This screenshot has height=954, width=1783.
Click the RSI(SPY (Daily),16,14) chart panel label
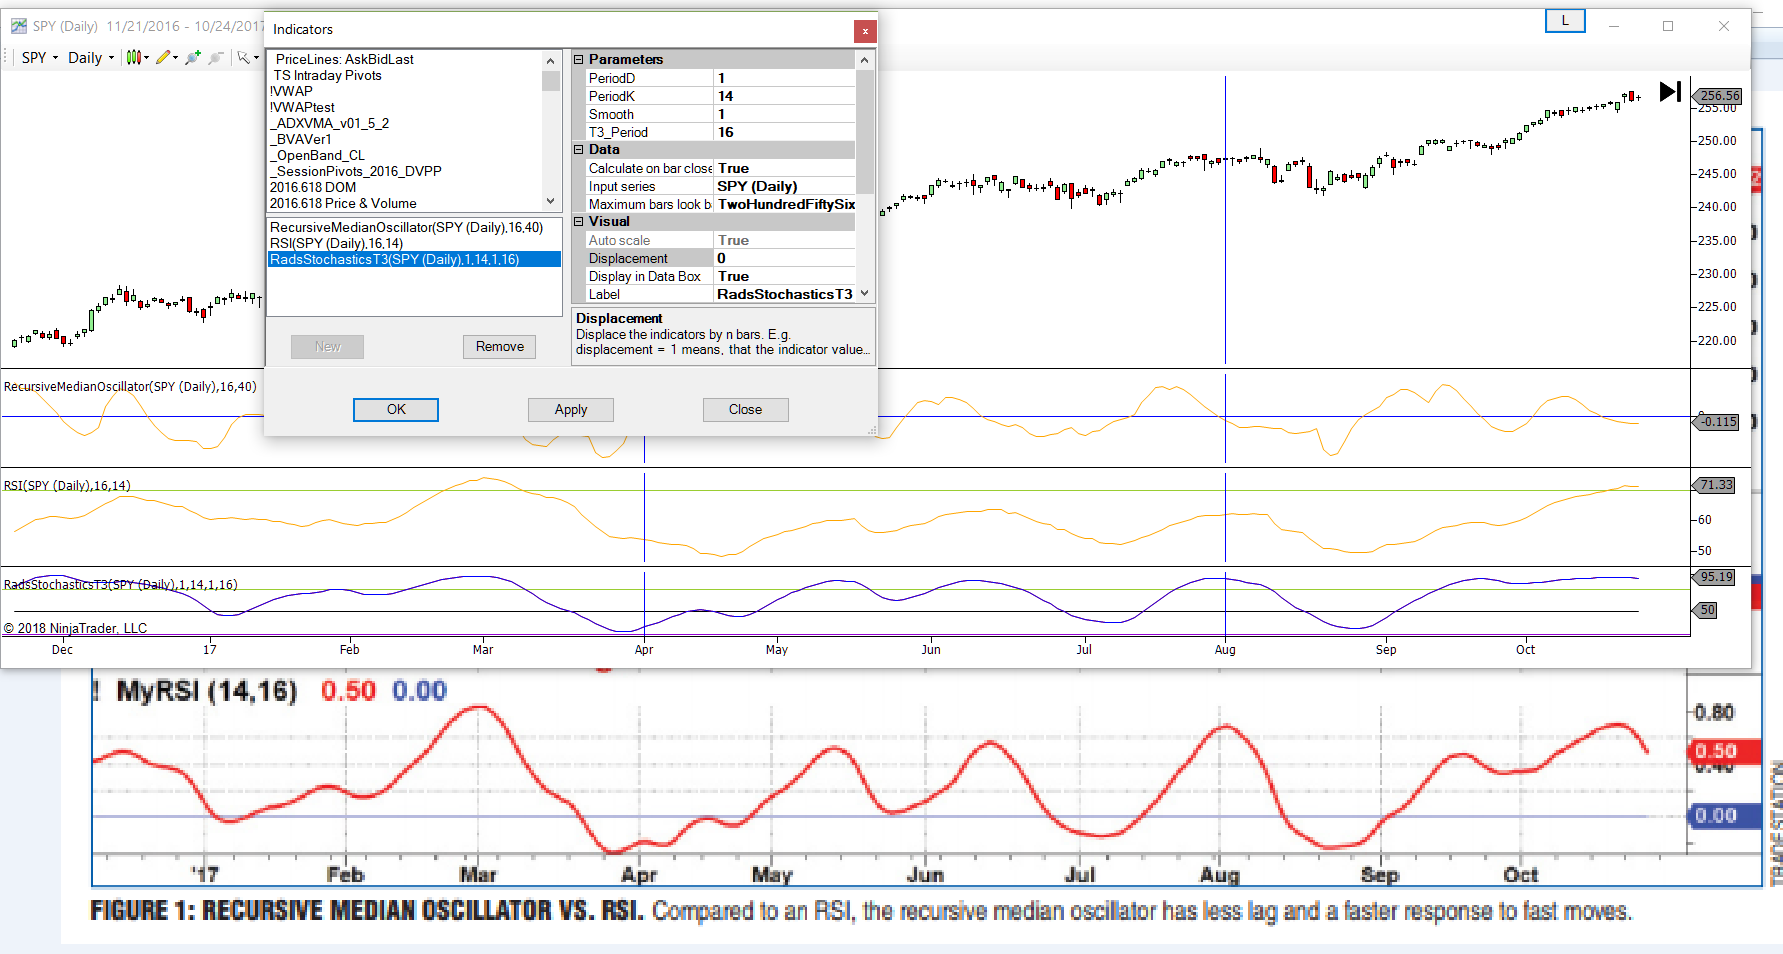click(67, 486)
